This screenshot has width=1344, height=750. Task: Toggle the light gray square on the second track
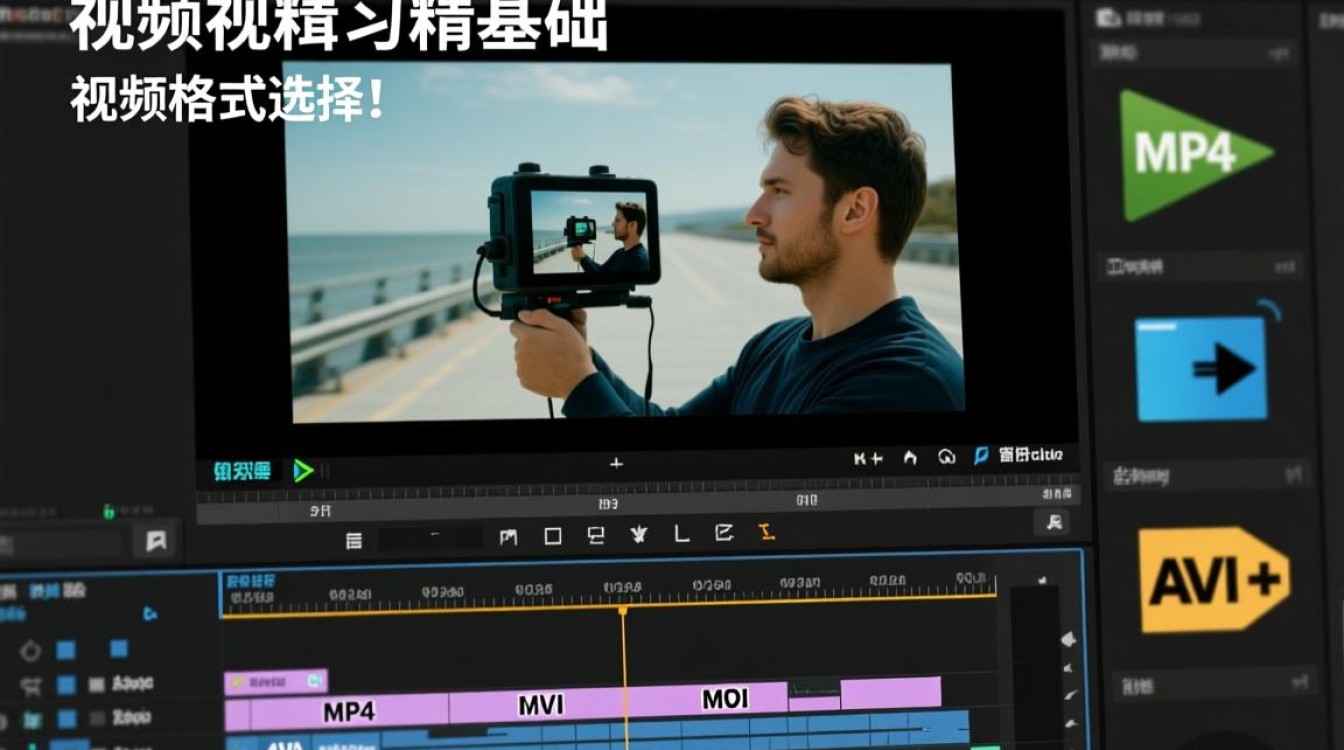coord(96,685)
